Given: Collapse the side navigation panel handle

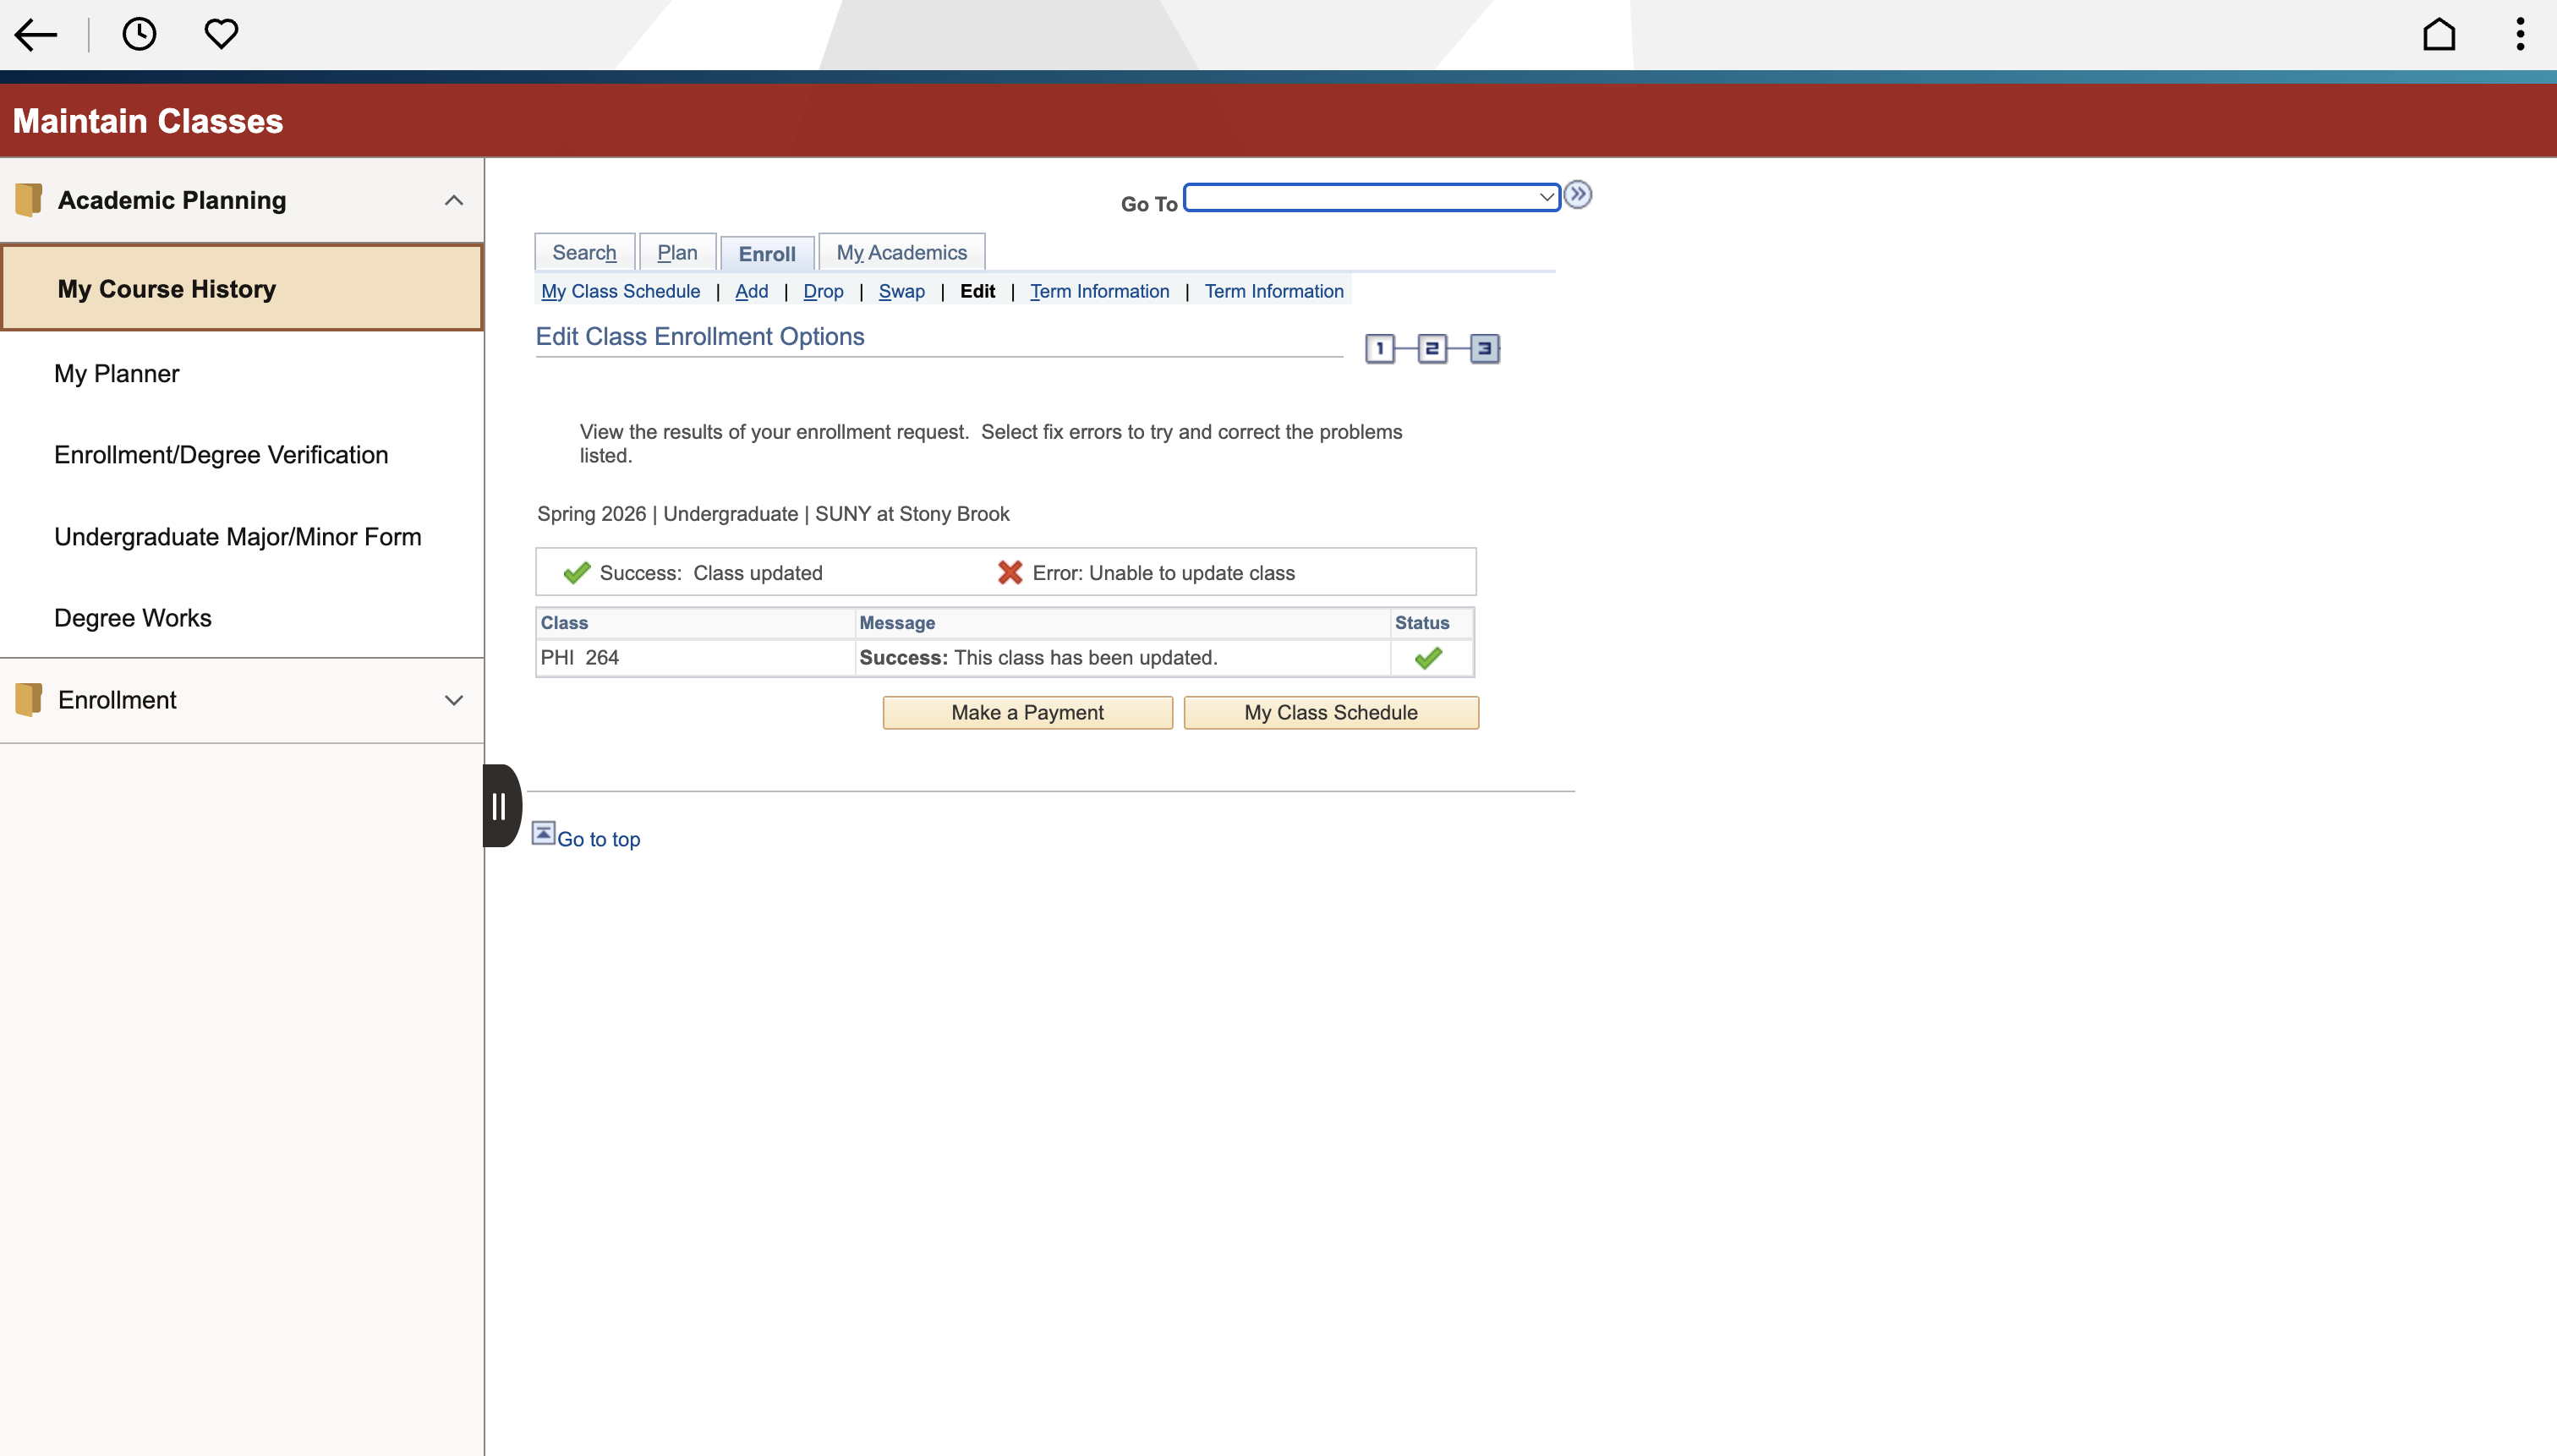Looking at the screenshot, I should [501, 806].
